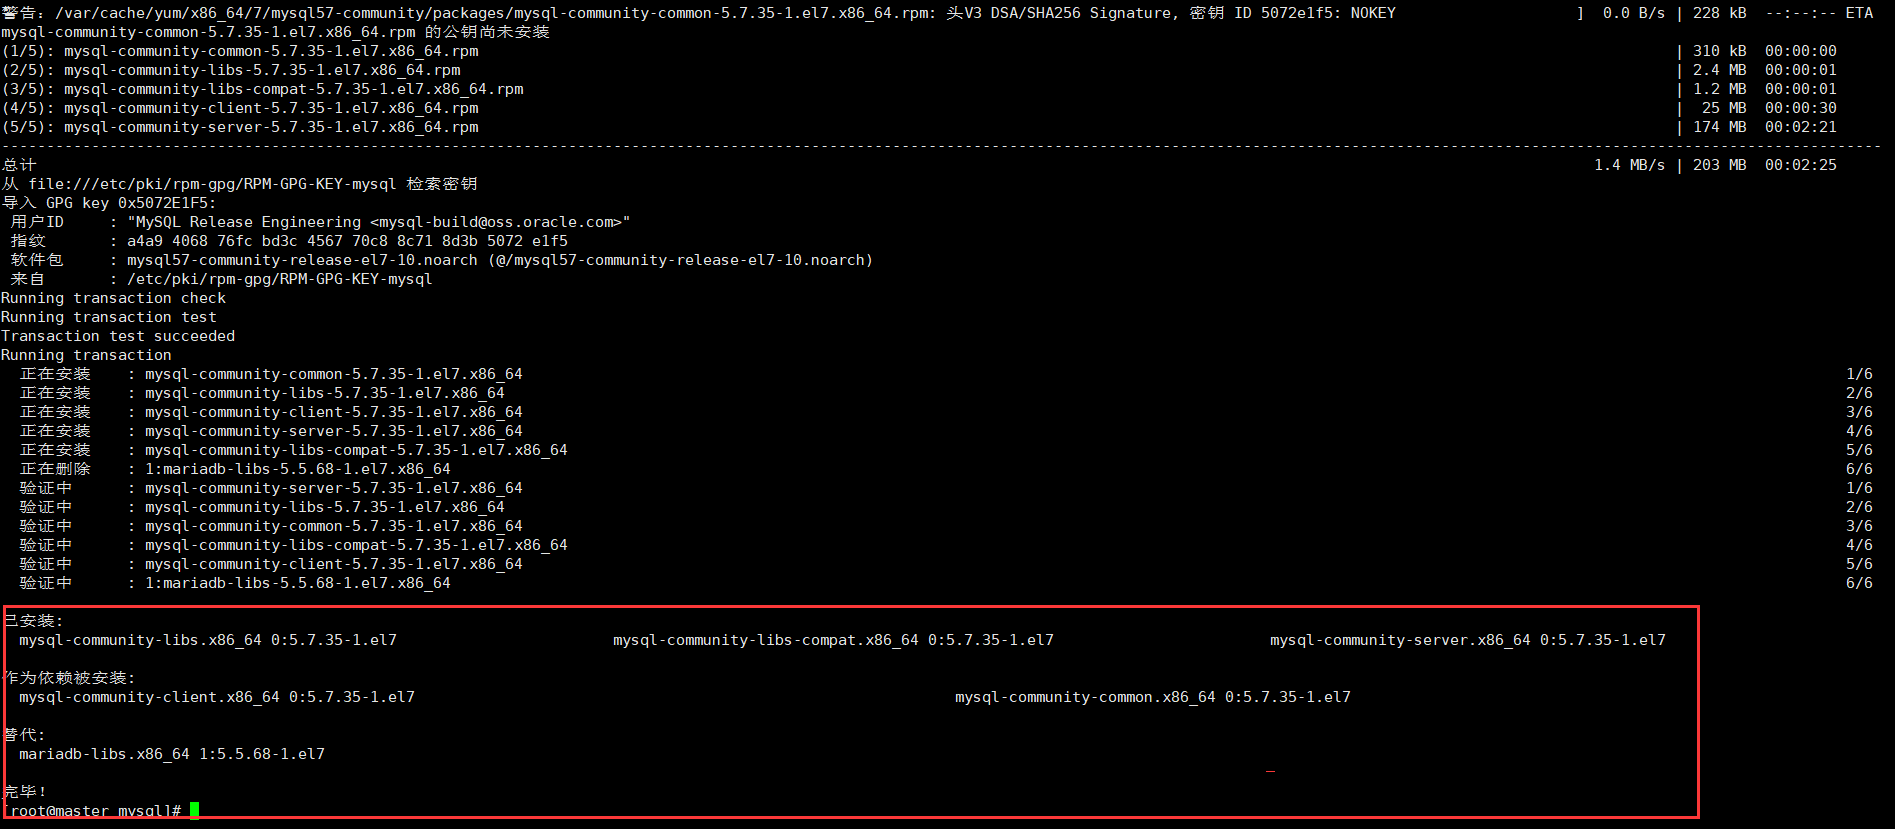Select 'mariadb-libs.x86_64 1:5.5.68-1.el7' under 替代
Image resolution: width=1895 pixels, height=829 pixels.
pos(172,754)
